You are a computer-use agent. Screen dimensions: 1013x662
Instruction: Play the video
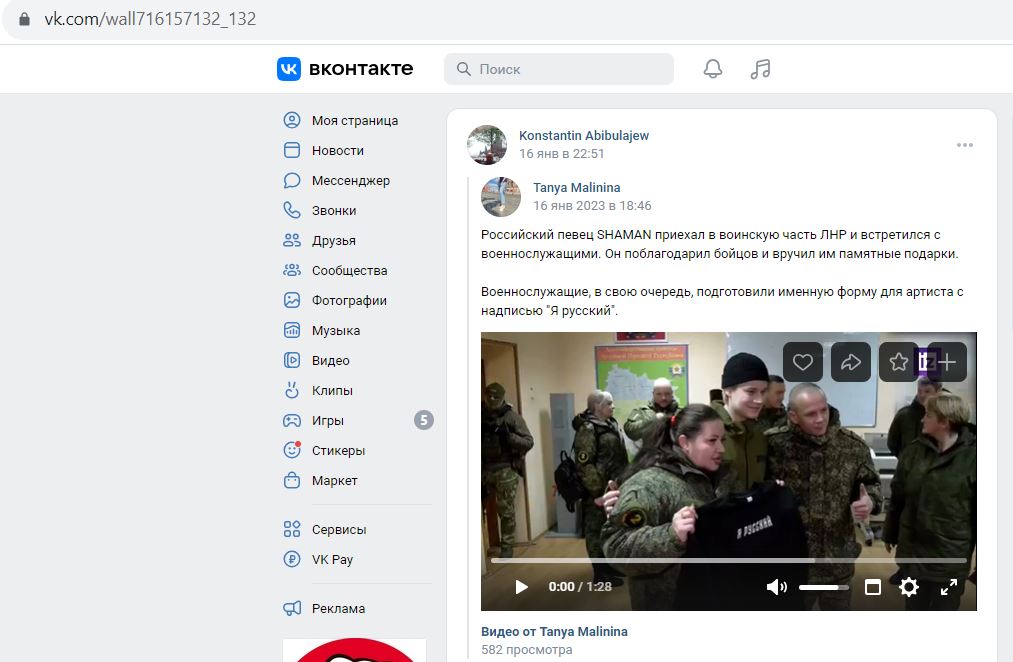[521, 586]
